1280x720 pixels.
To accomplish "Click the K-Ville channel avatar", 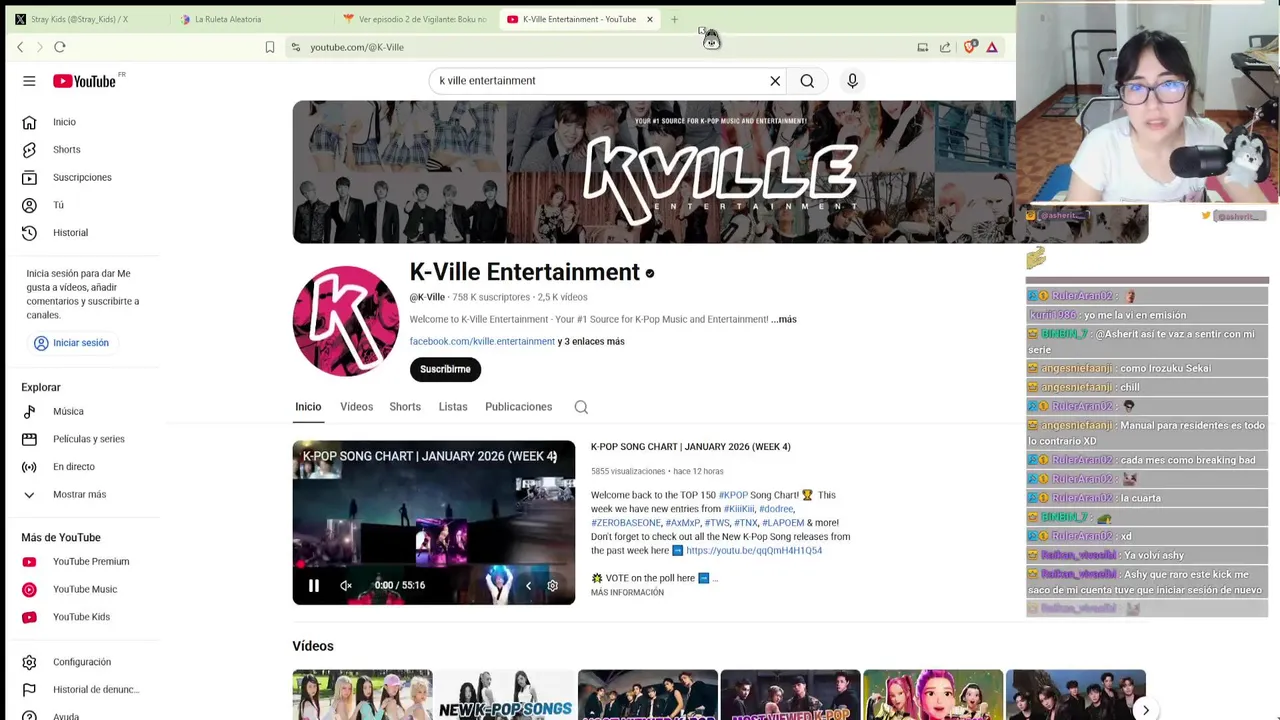I will point(346,322).
